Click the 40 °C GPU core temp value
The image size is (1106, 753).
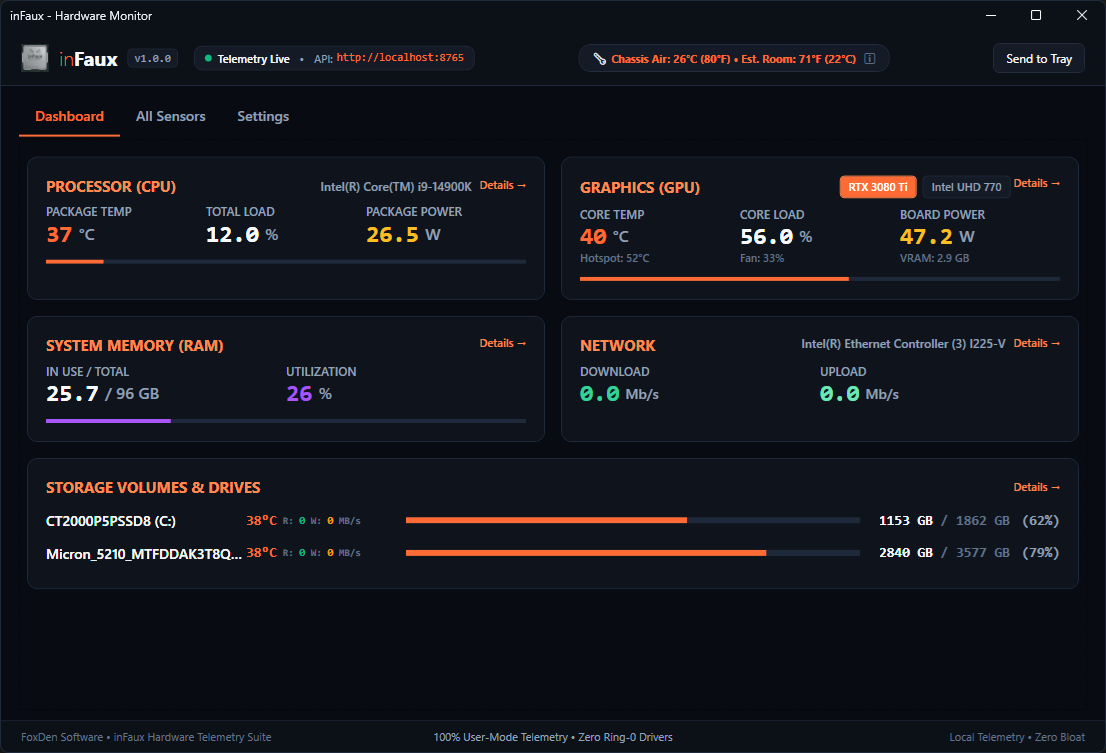coord(604,237)
